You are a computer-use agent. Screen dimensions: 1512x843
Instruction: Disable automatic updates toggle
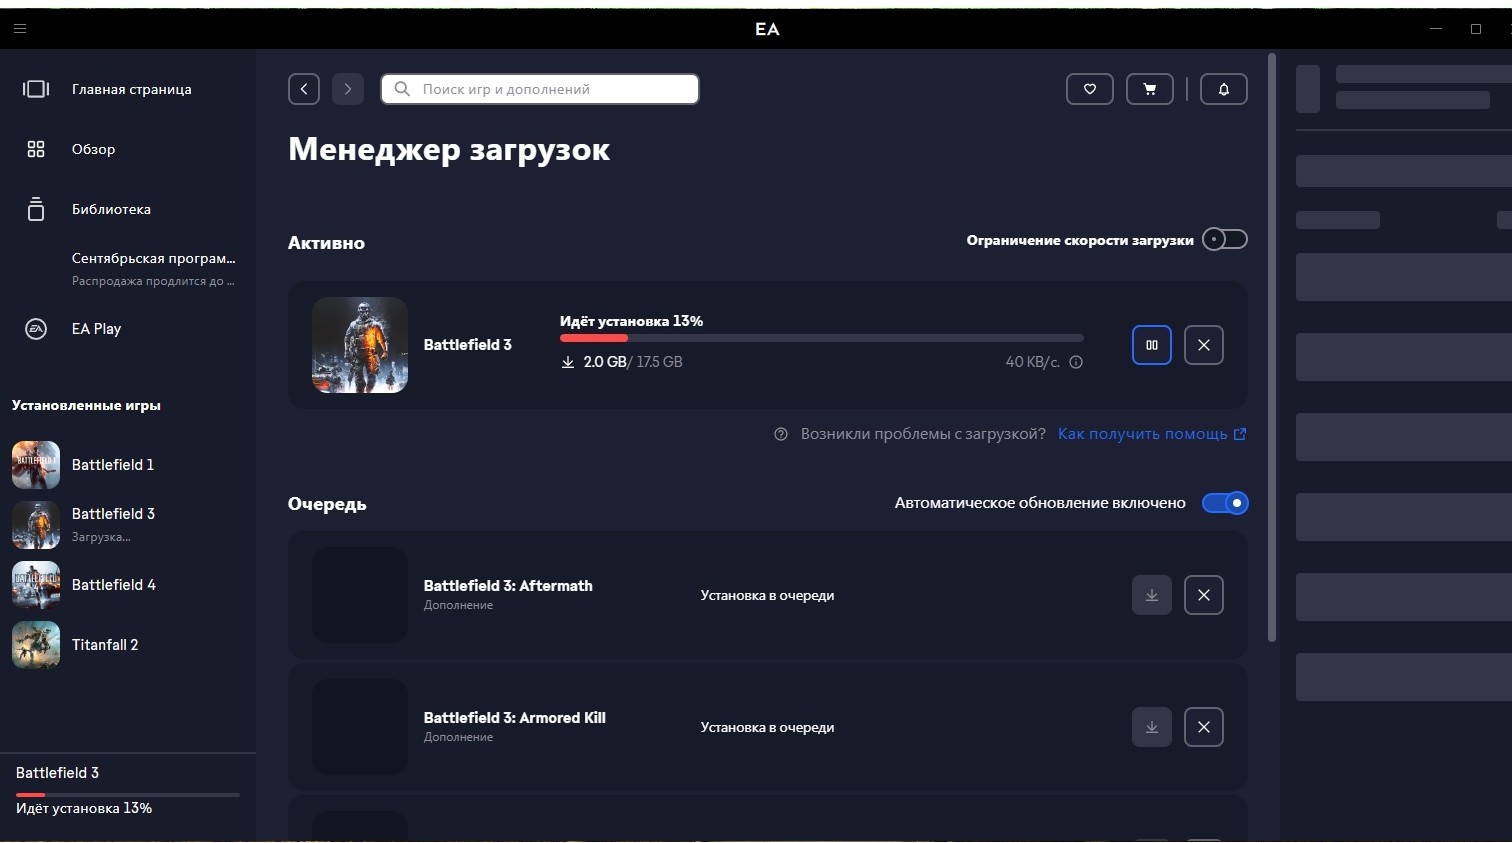coord(1225,503)
